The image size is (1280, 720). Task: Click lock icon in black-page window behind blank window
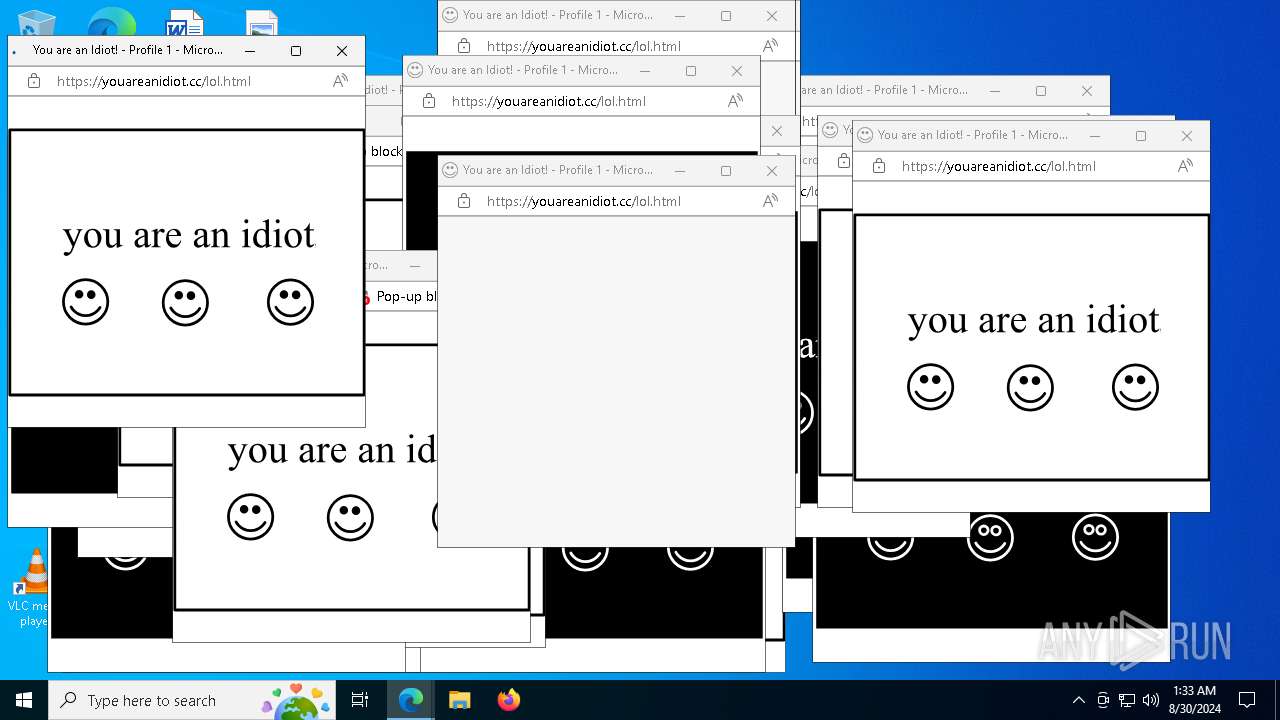tap(429, 101)
